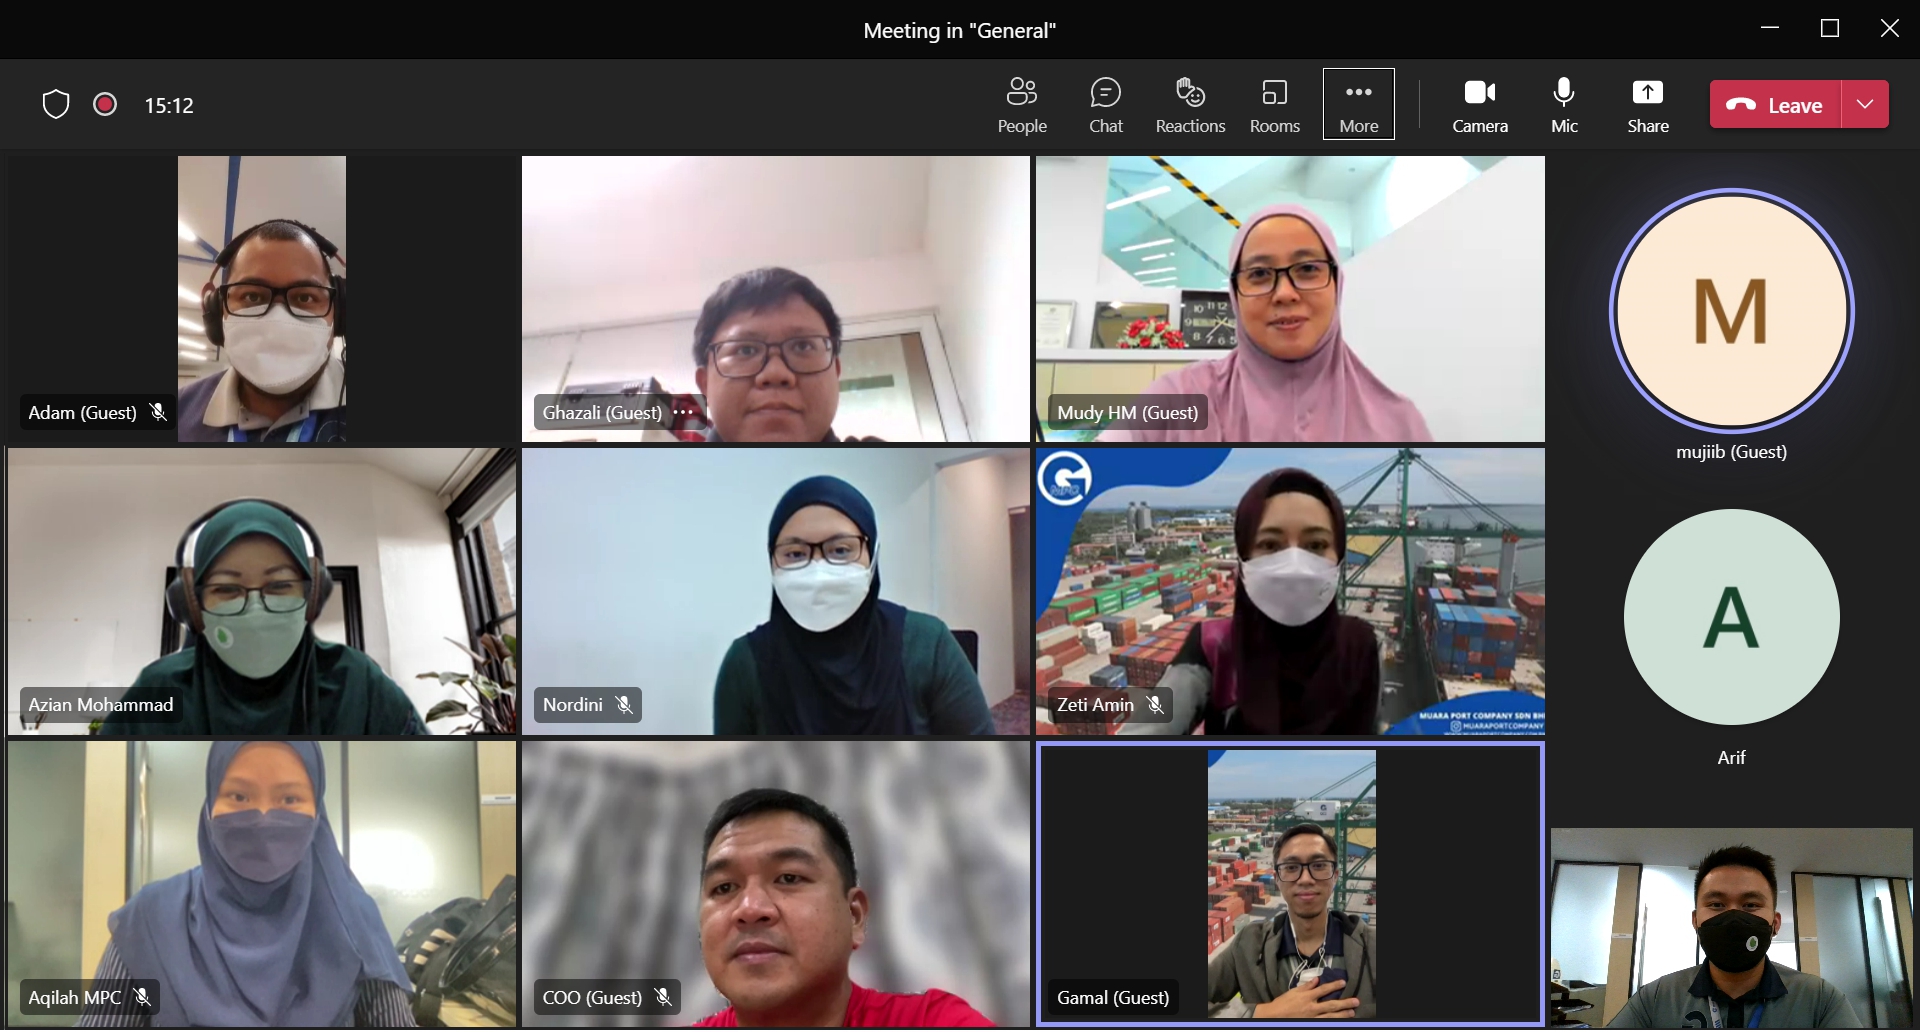Select mujiib (Guest) avatar

point(1731,311)
